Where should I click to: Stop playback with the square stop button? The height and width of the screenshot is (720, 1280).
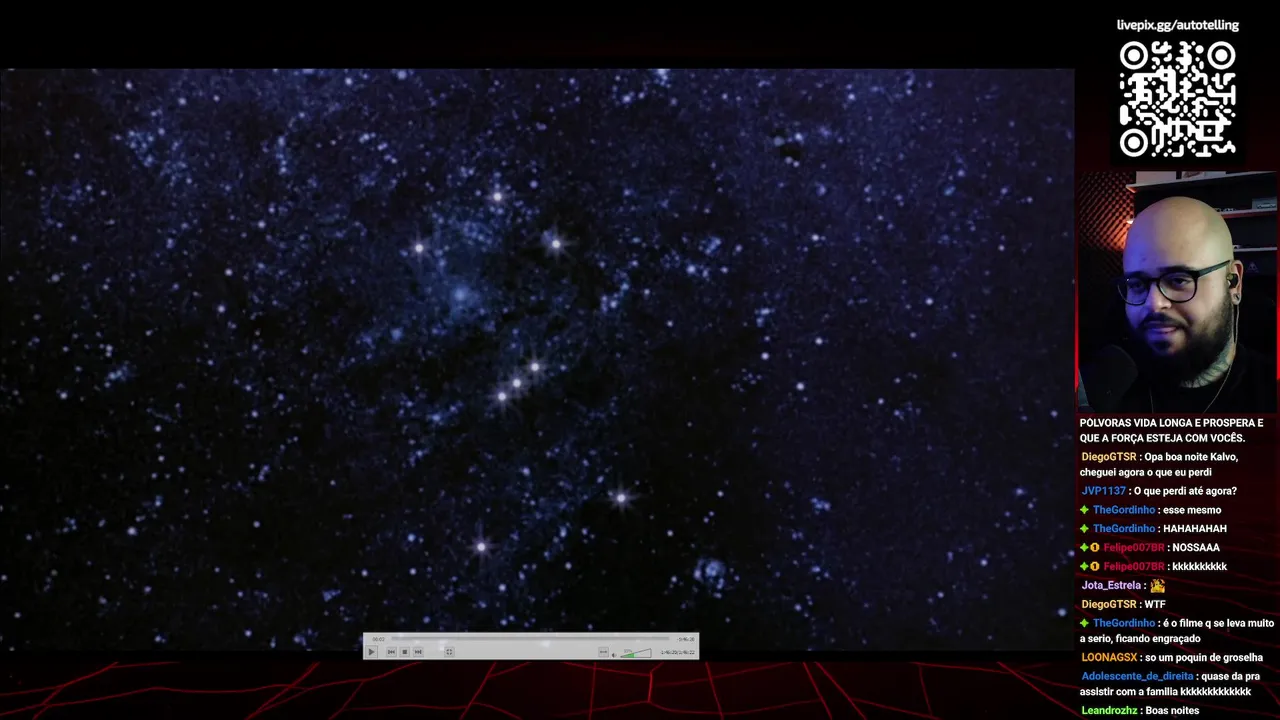click(x=405, y=652)
